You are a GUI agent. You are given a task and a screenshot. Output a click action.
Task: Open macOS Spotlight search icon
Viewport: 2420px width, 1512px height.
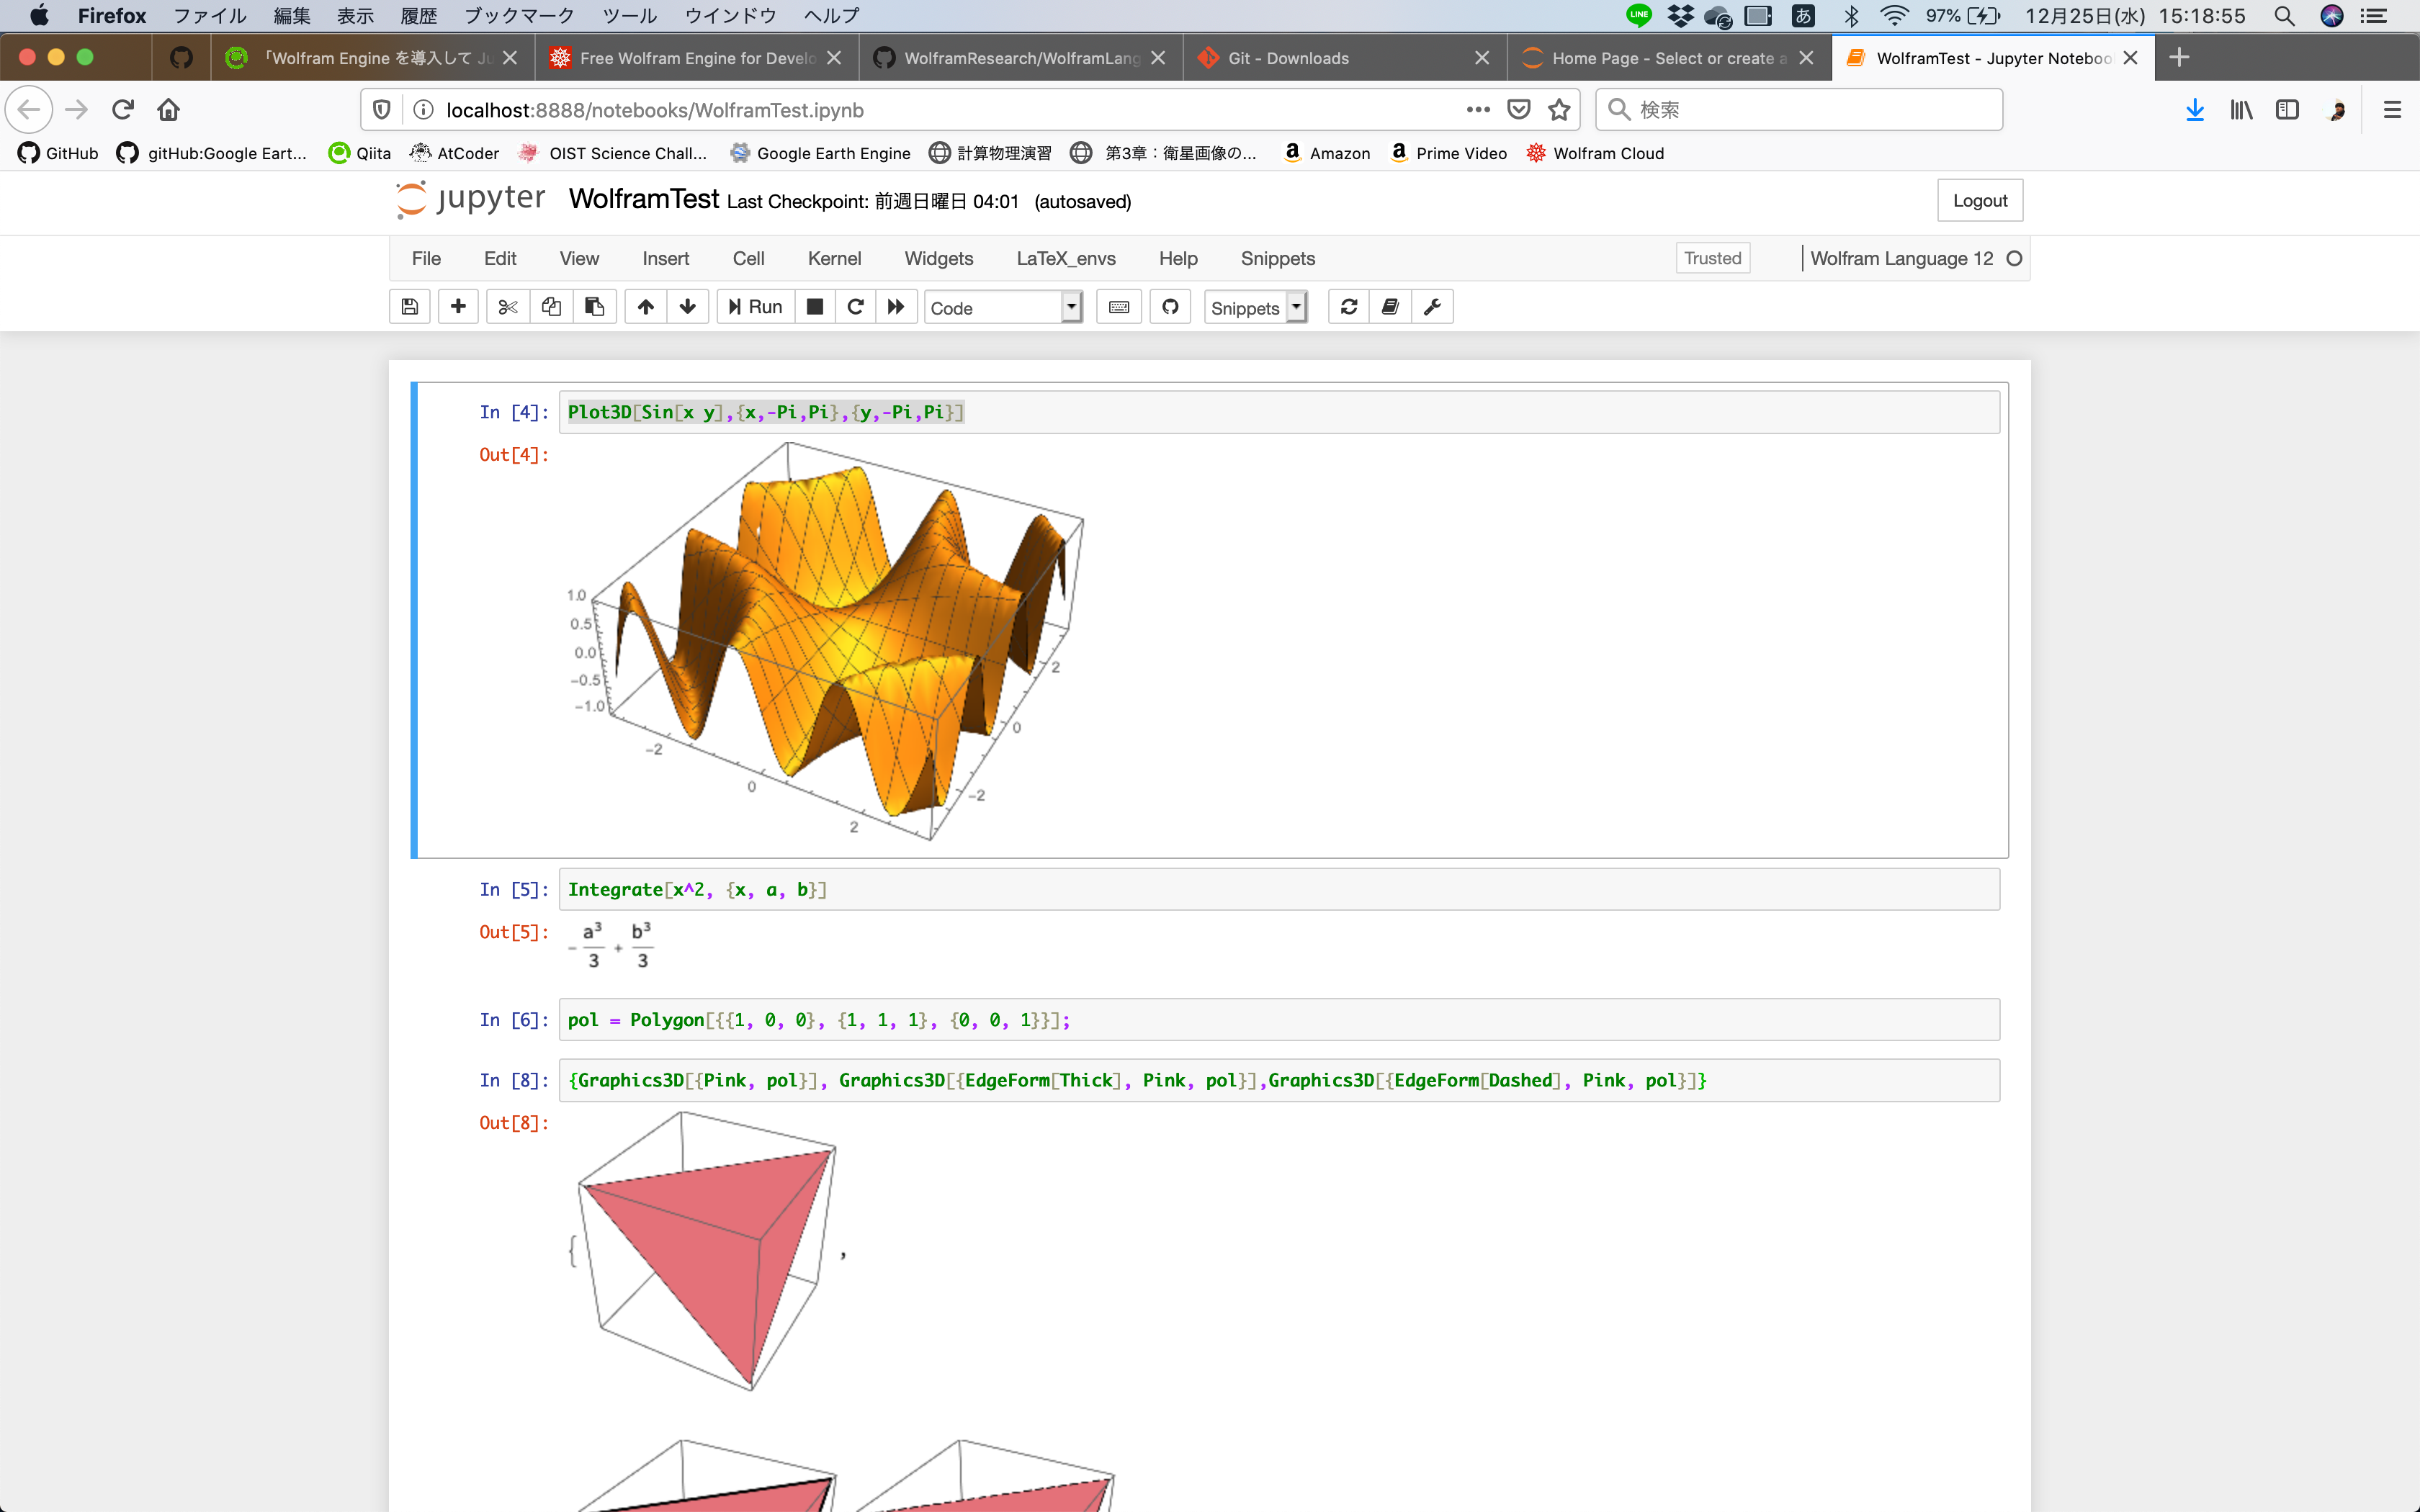(2283, 16)
